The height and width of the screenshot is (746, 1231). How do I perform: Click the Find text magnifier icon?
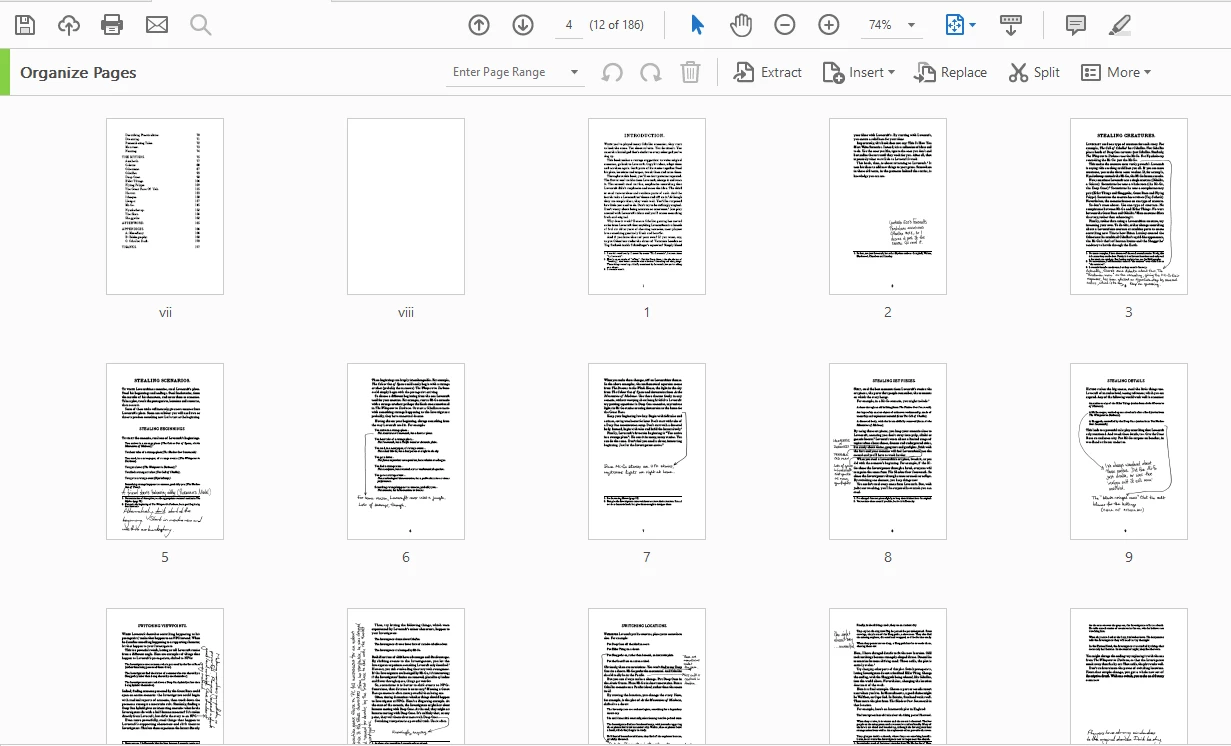[201, 25]
